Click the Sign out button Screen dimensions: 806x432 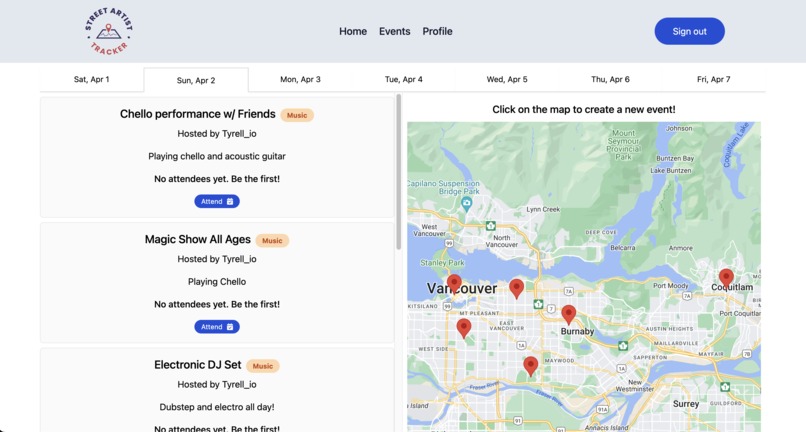tap(689, 31)
